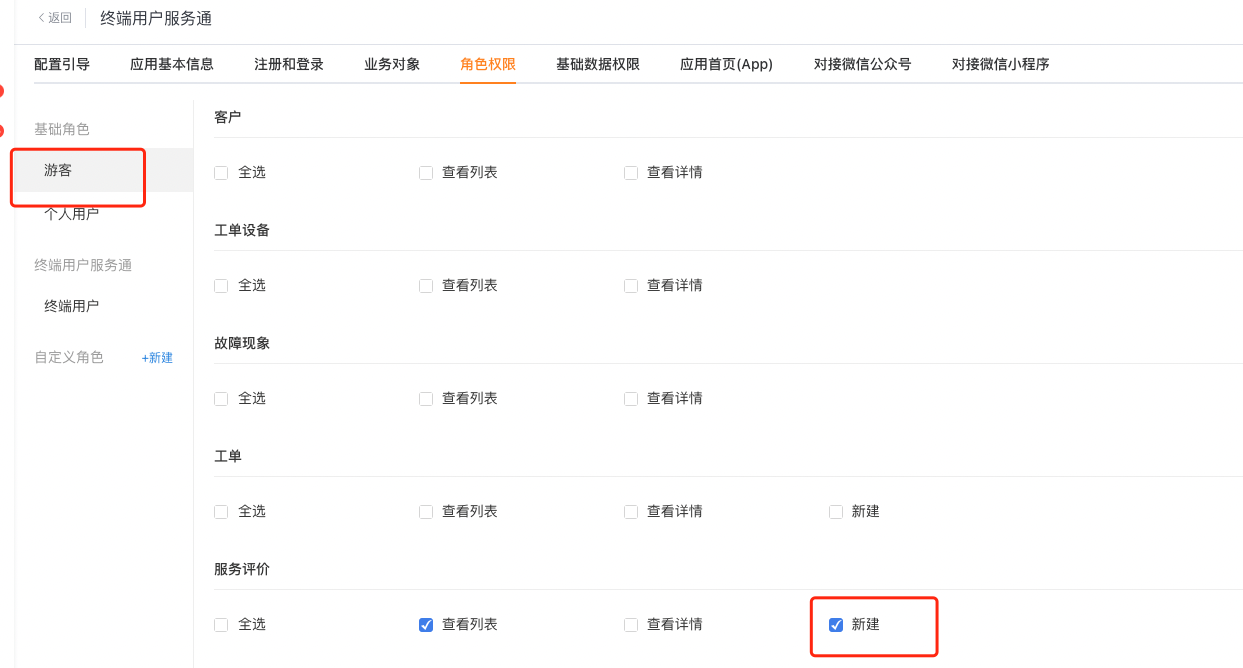Switch to 对接微信公众号 tab
1243x668 pixels.
click(863, 64)
